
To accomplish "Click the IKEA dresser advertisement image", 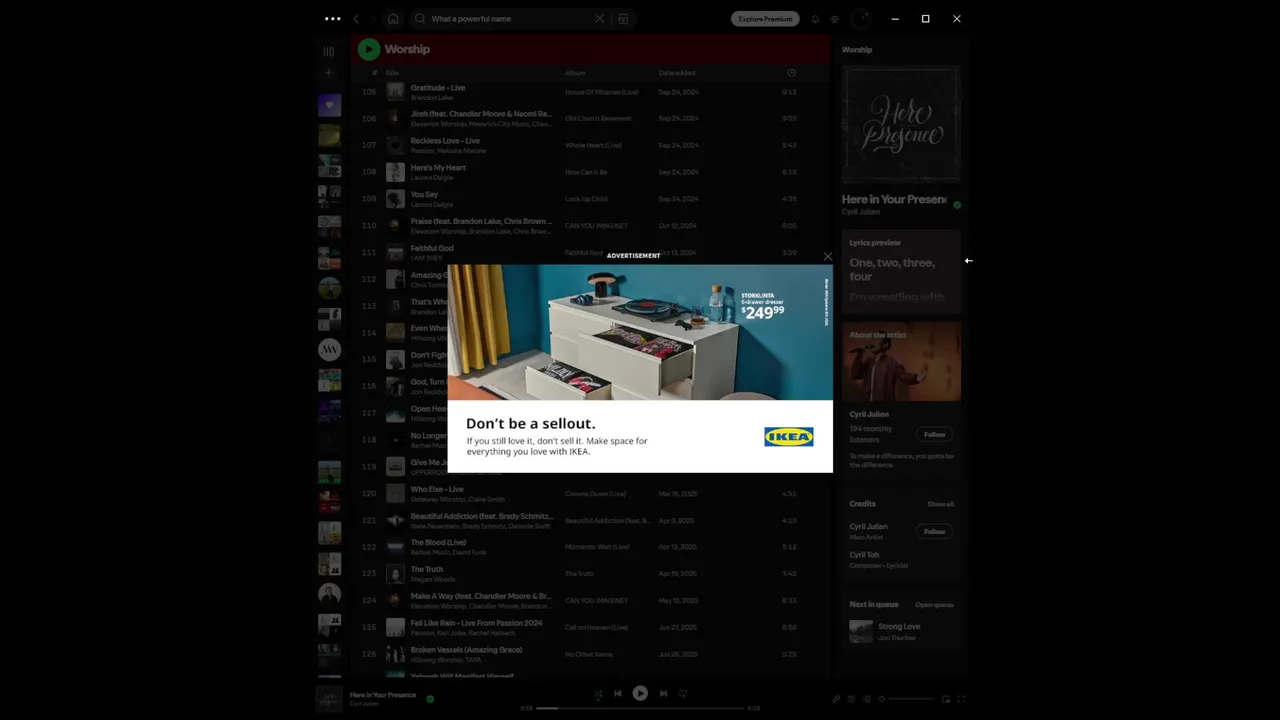I will [x=640, y=333].
